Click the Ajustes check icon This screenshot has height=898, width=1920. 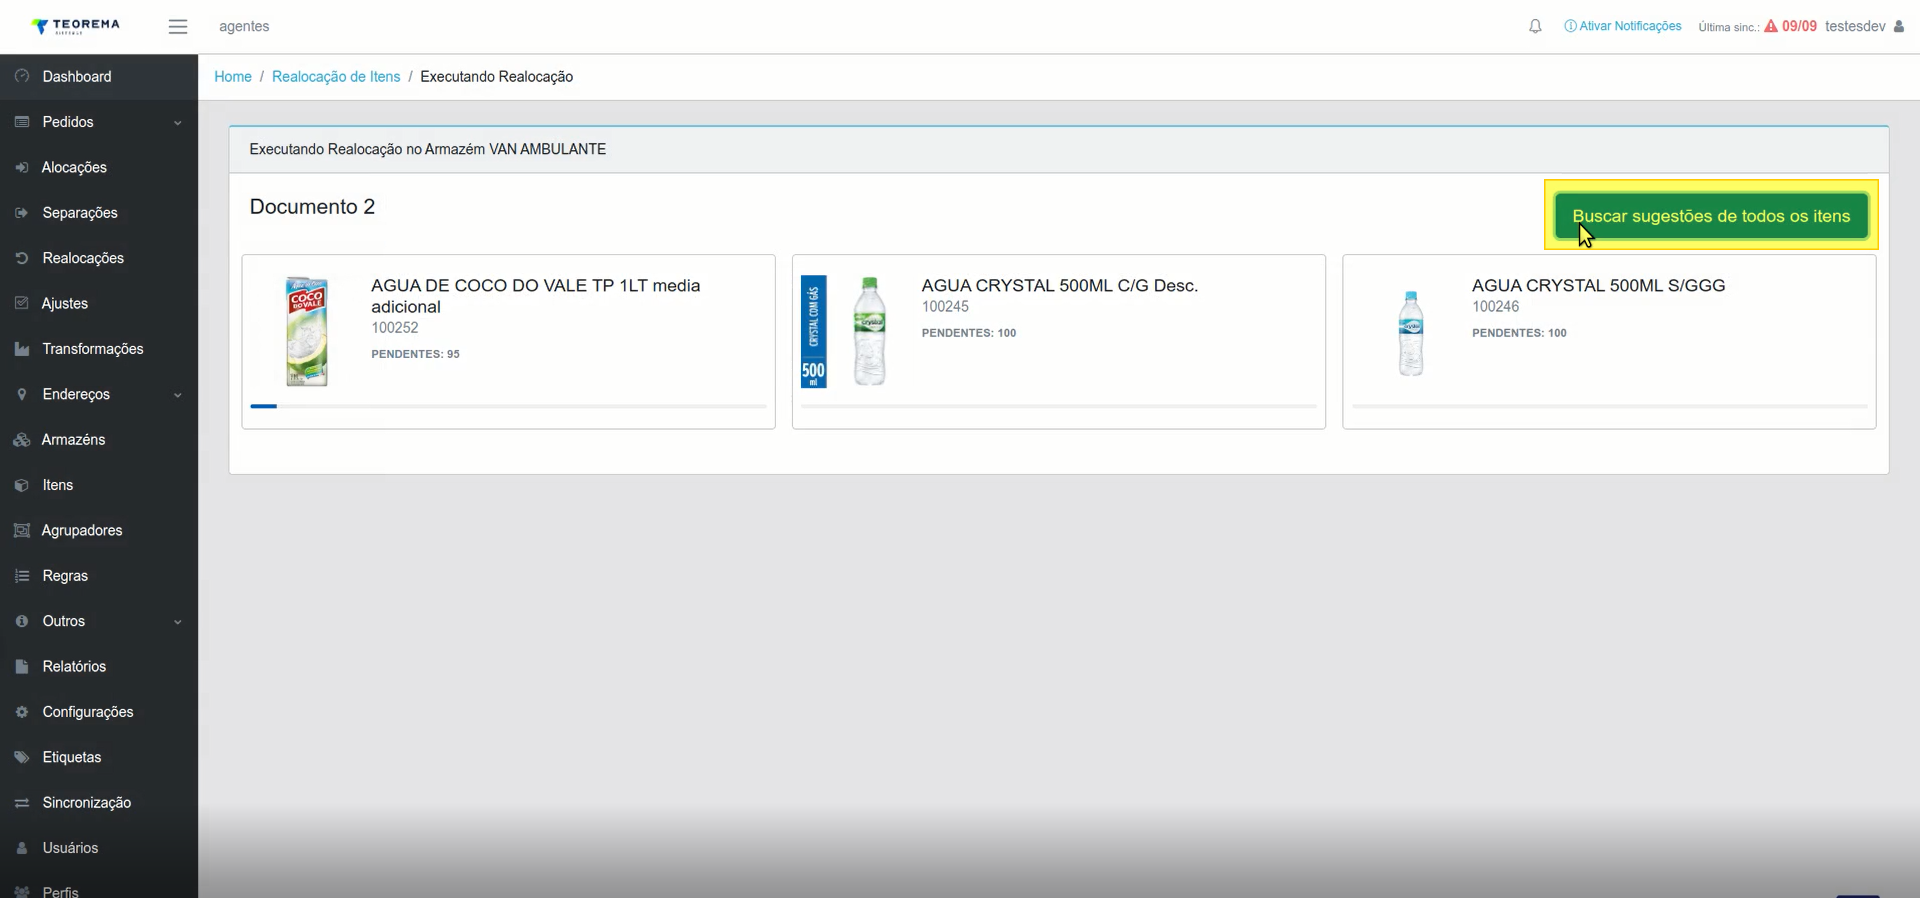(x=22, y=303)
